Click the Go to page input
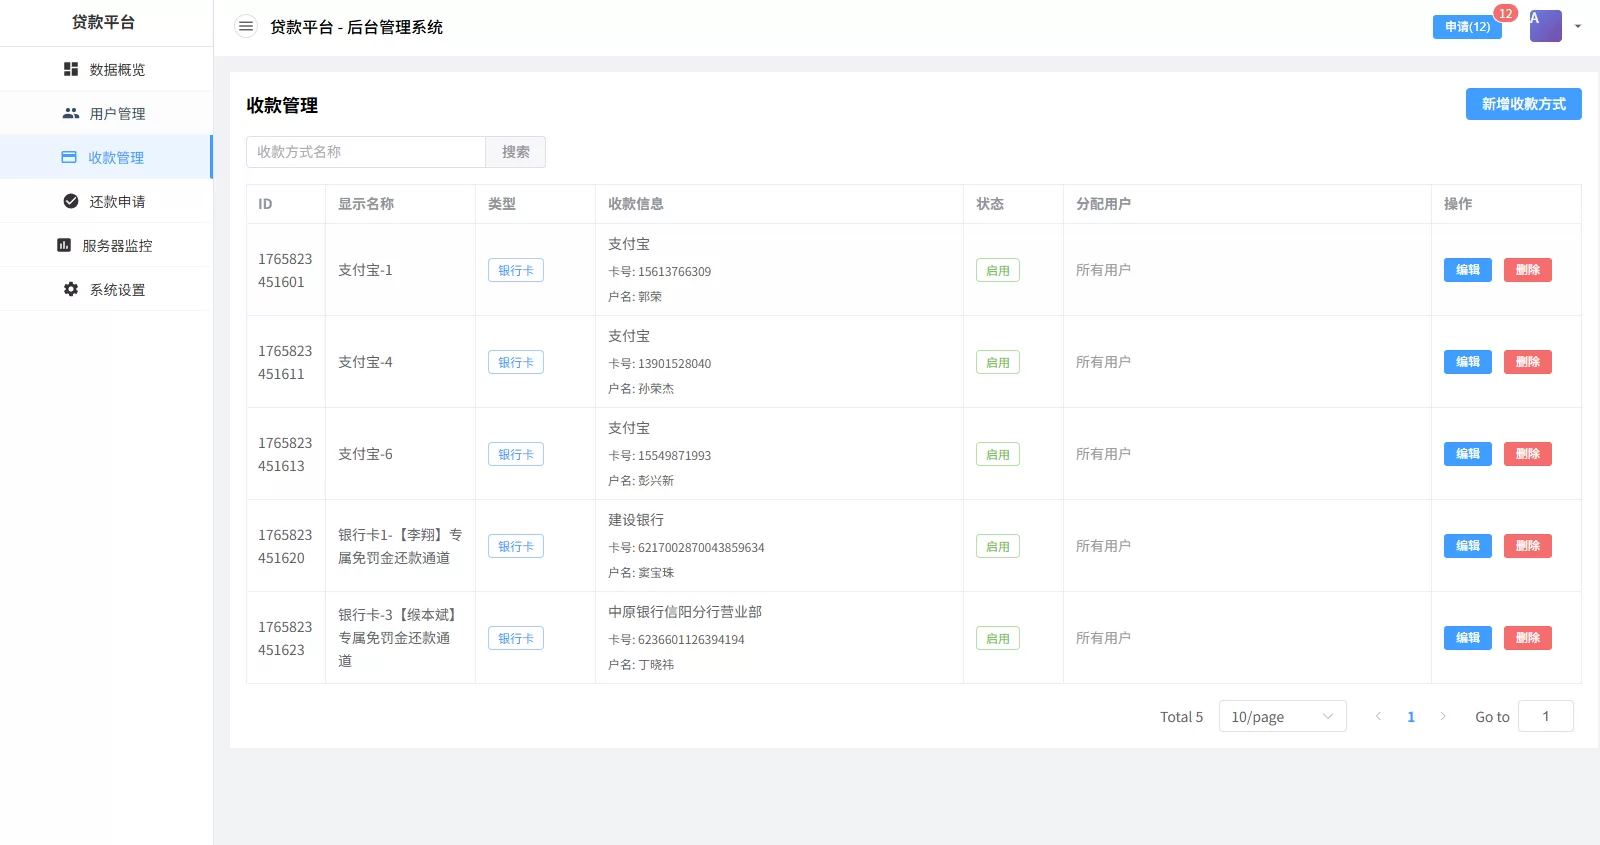Viewport: 1600px width, 845px height. (x=1545, y=716)
